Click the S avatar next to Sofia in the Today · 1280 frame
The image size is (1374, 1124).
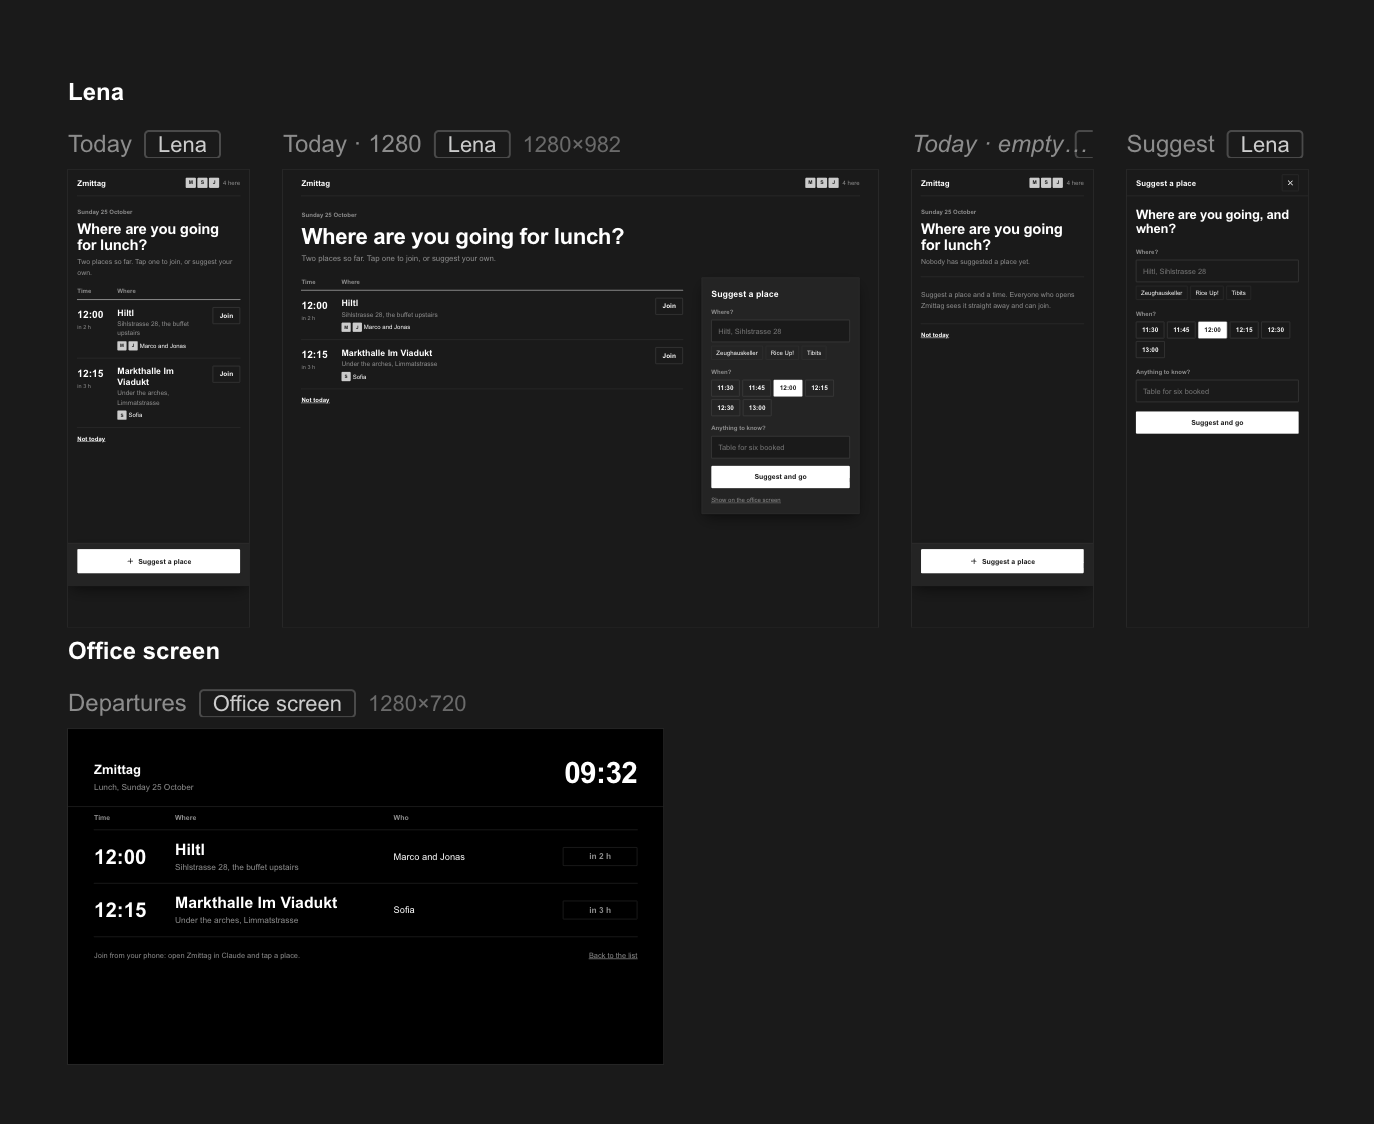click(346, 377)
